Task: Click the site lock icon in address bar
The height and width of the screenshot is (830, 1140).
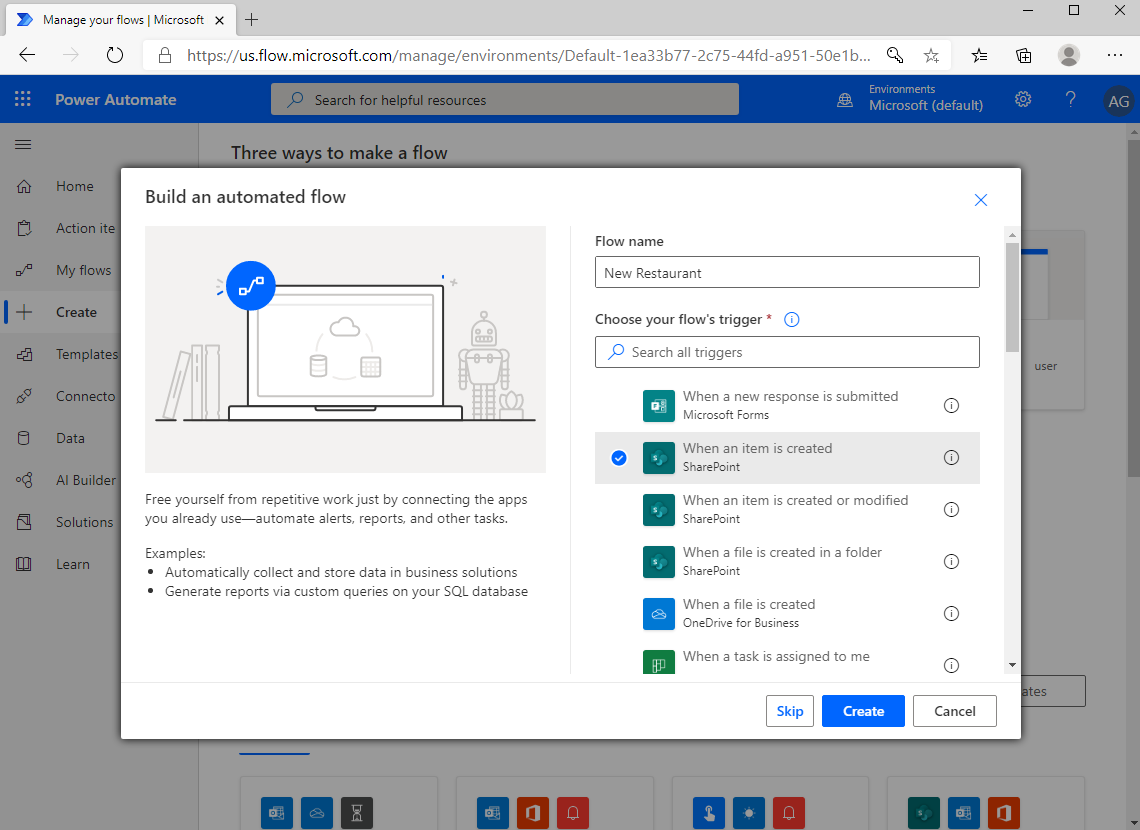Action: tap(165, 55)
